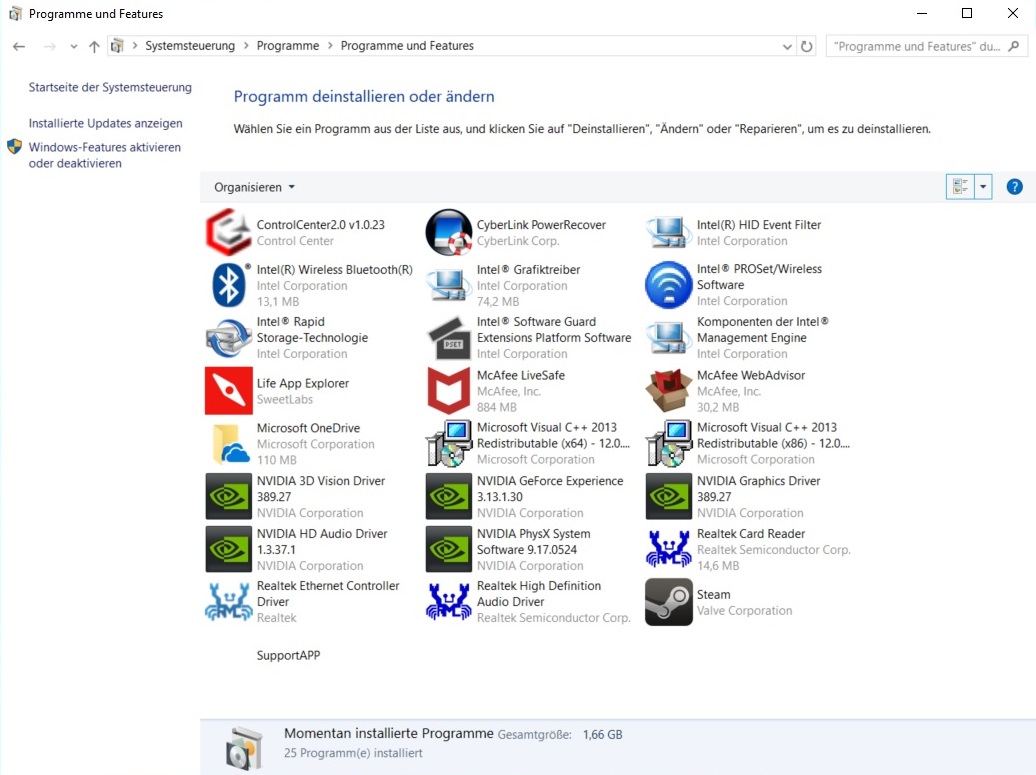This screenshot has width=1036, height=775.
Task: Open Windows-Features aktivieren oder deaktivieren
Action: click(104, 155)
